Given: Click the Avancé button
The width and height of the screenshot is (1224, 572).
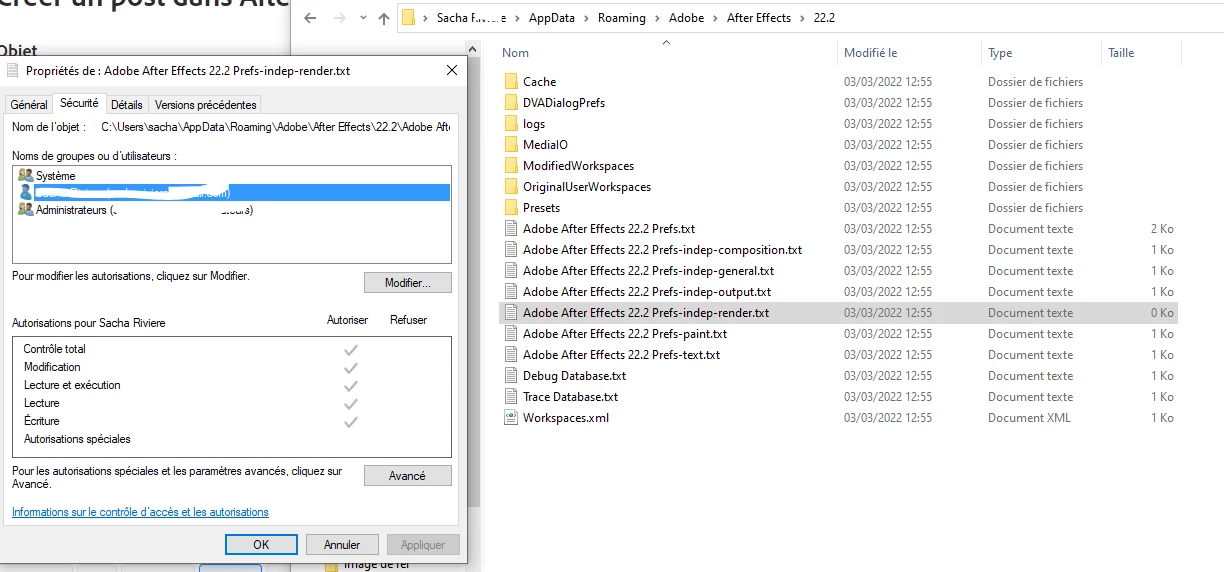Looking at the screenshot, I should pos(408,476).
